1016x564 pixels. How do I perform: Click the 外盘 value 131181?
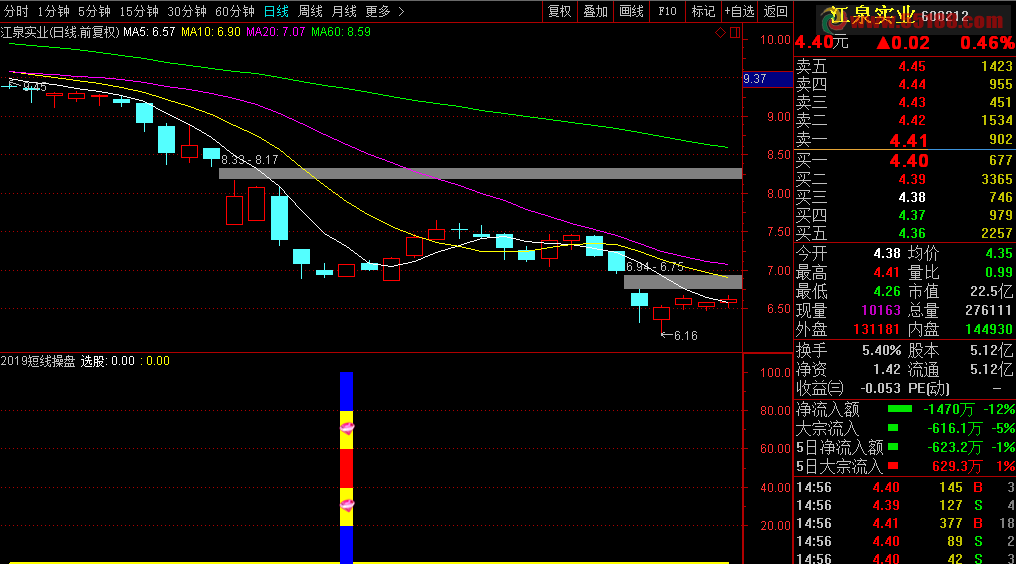[877, 329]
